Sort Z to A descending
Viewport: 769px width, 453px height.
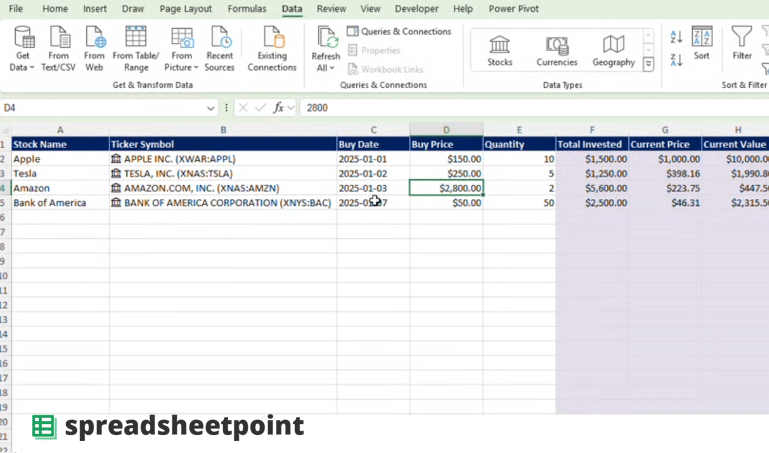coord(676,60)
